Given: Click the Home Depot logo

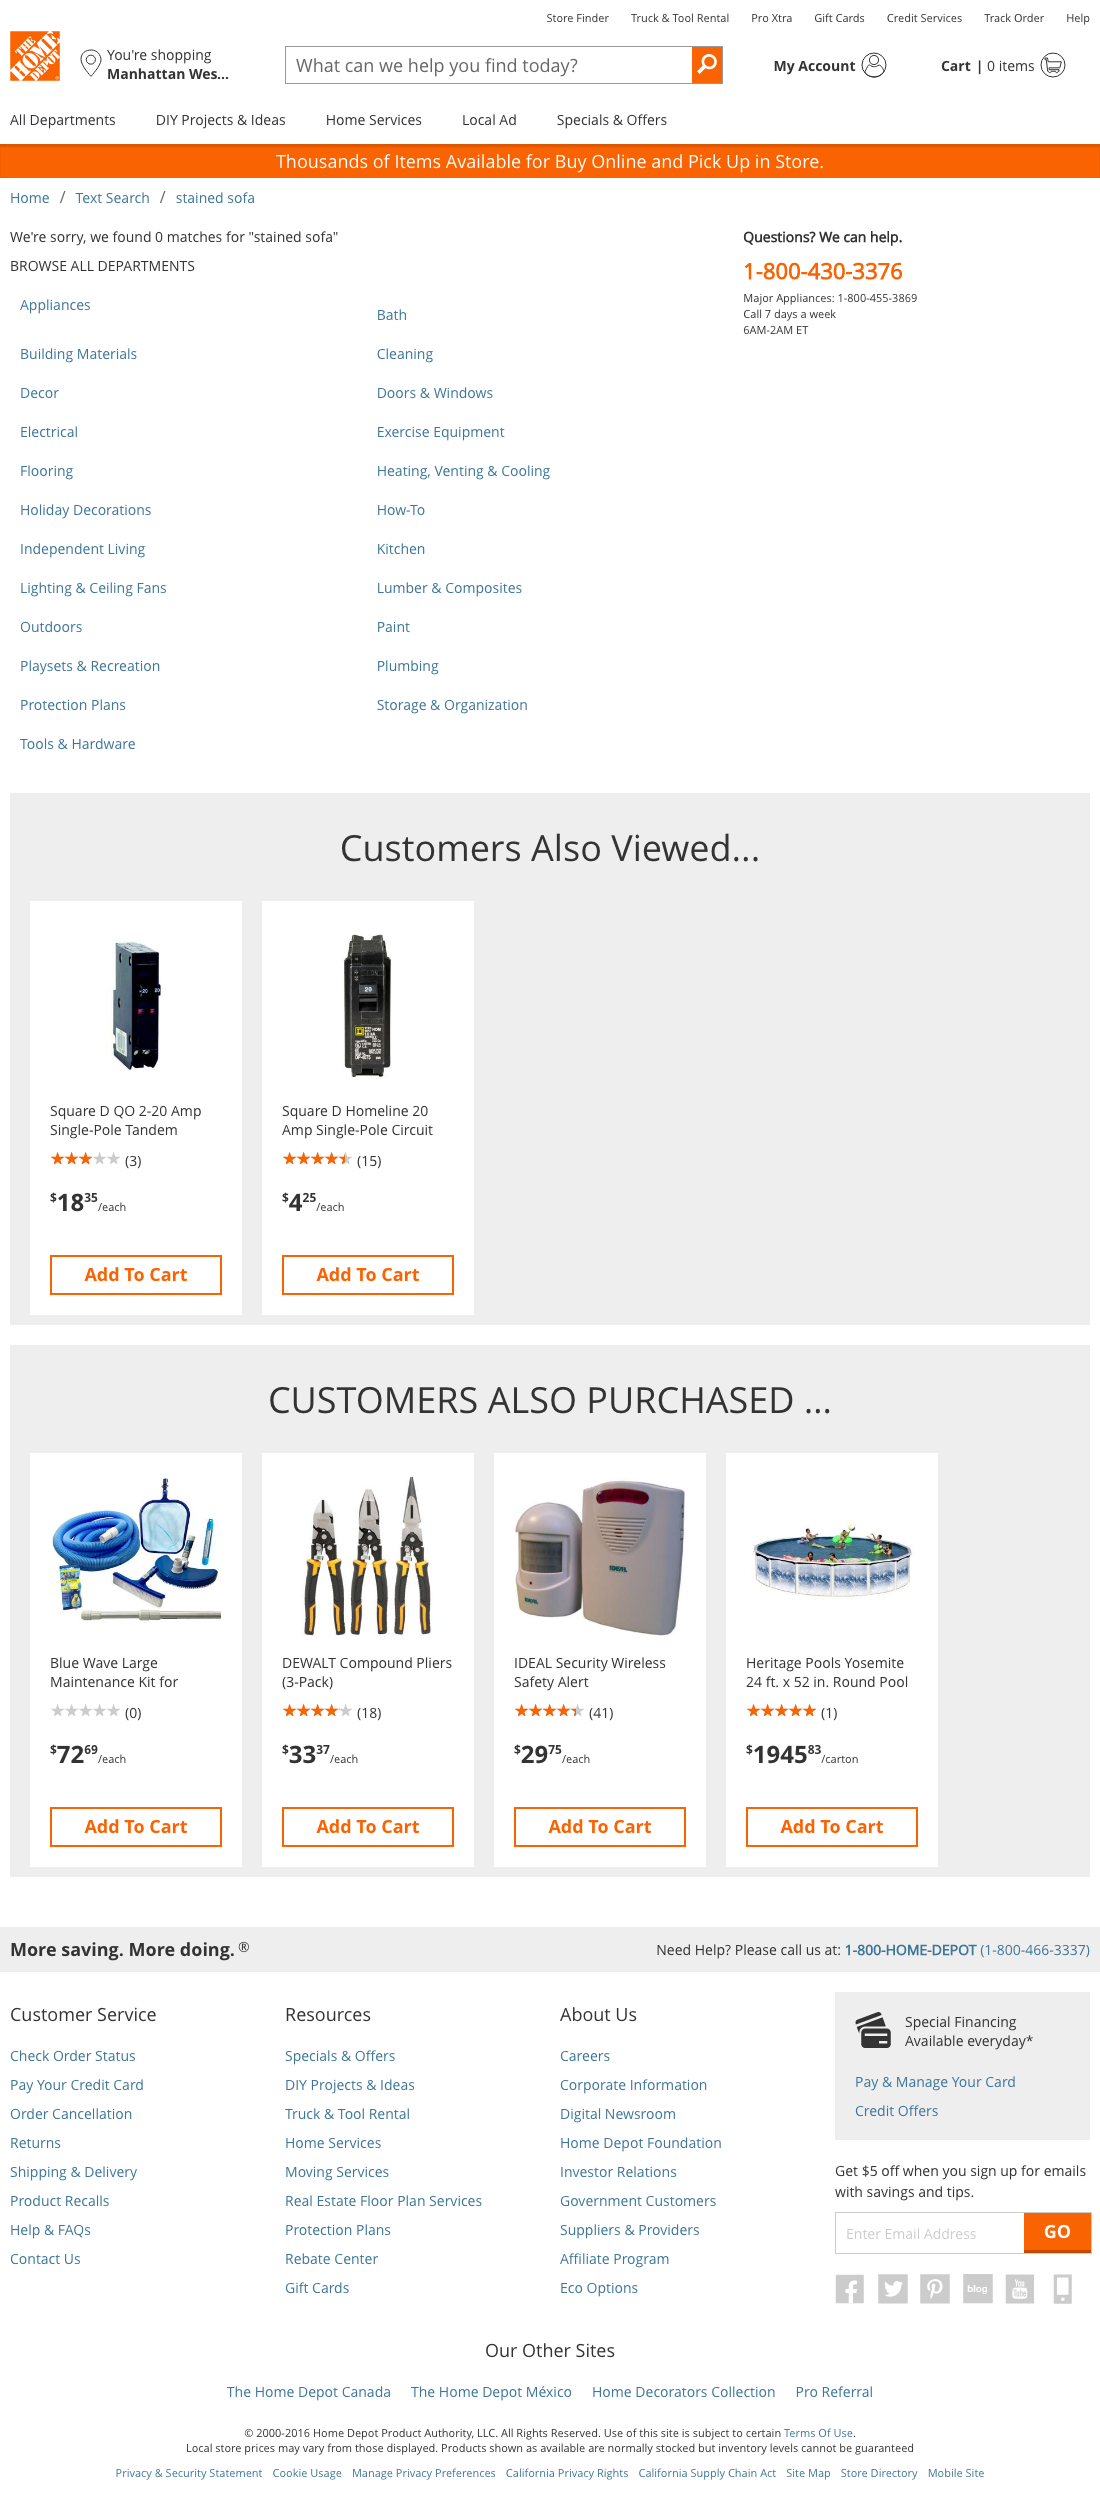Looking at the screenshot, I should (35, 55).
